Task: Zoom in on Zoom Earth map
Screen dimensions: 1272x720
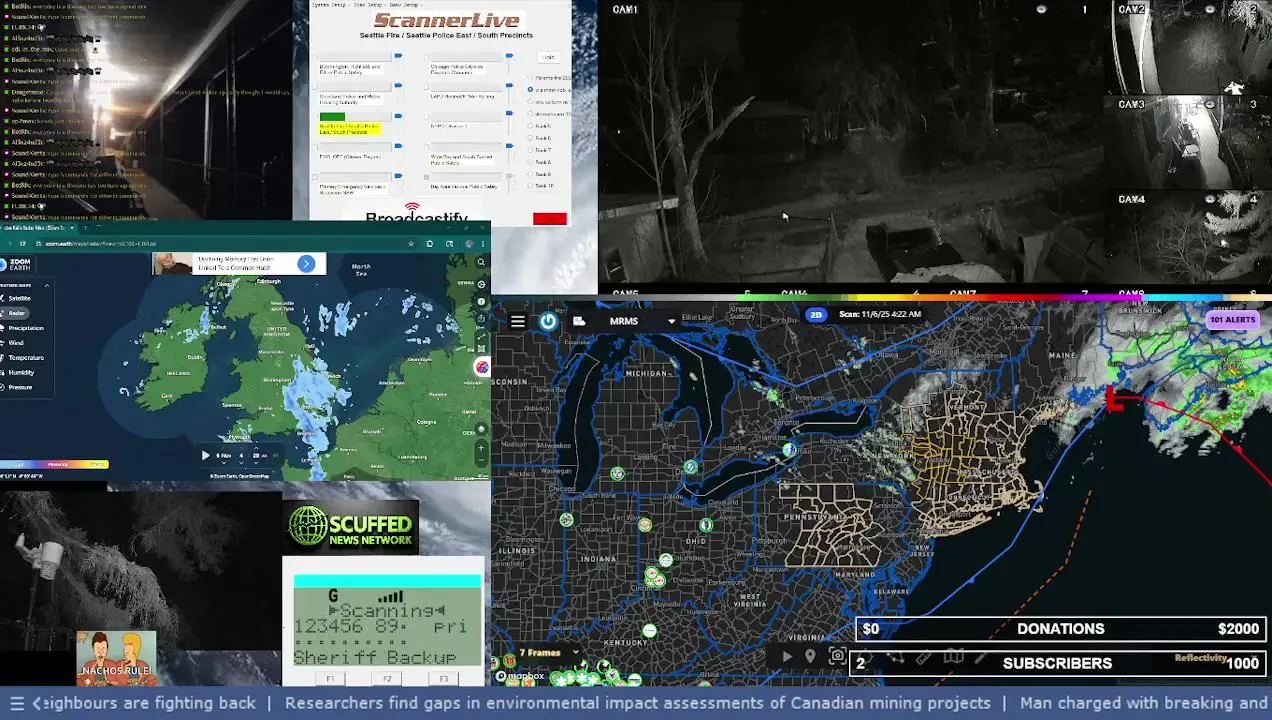Action: 481,448
